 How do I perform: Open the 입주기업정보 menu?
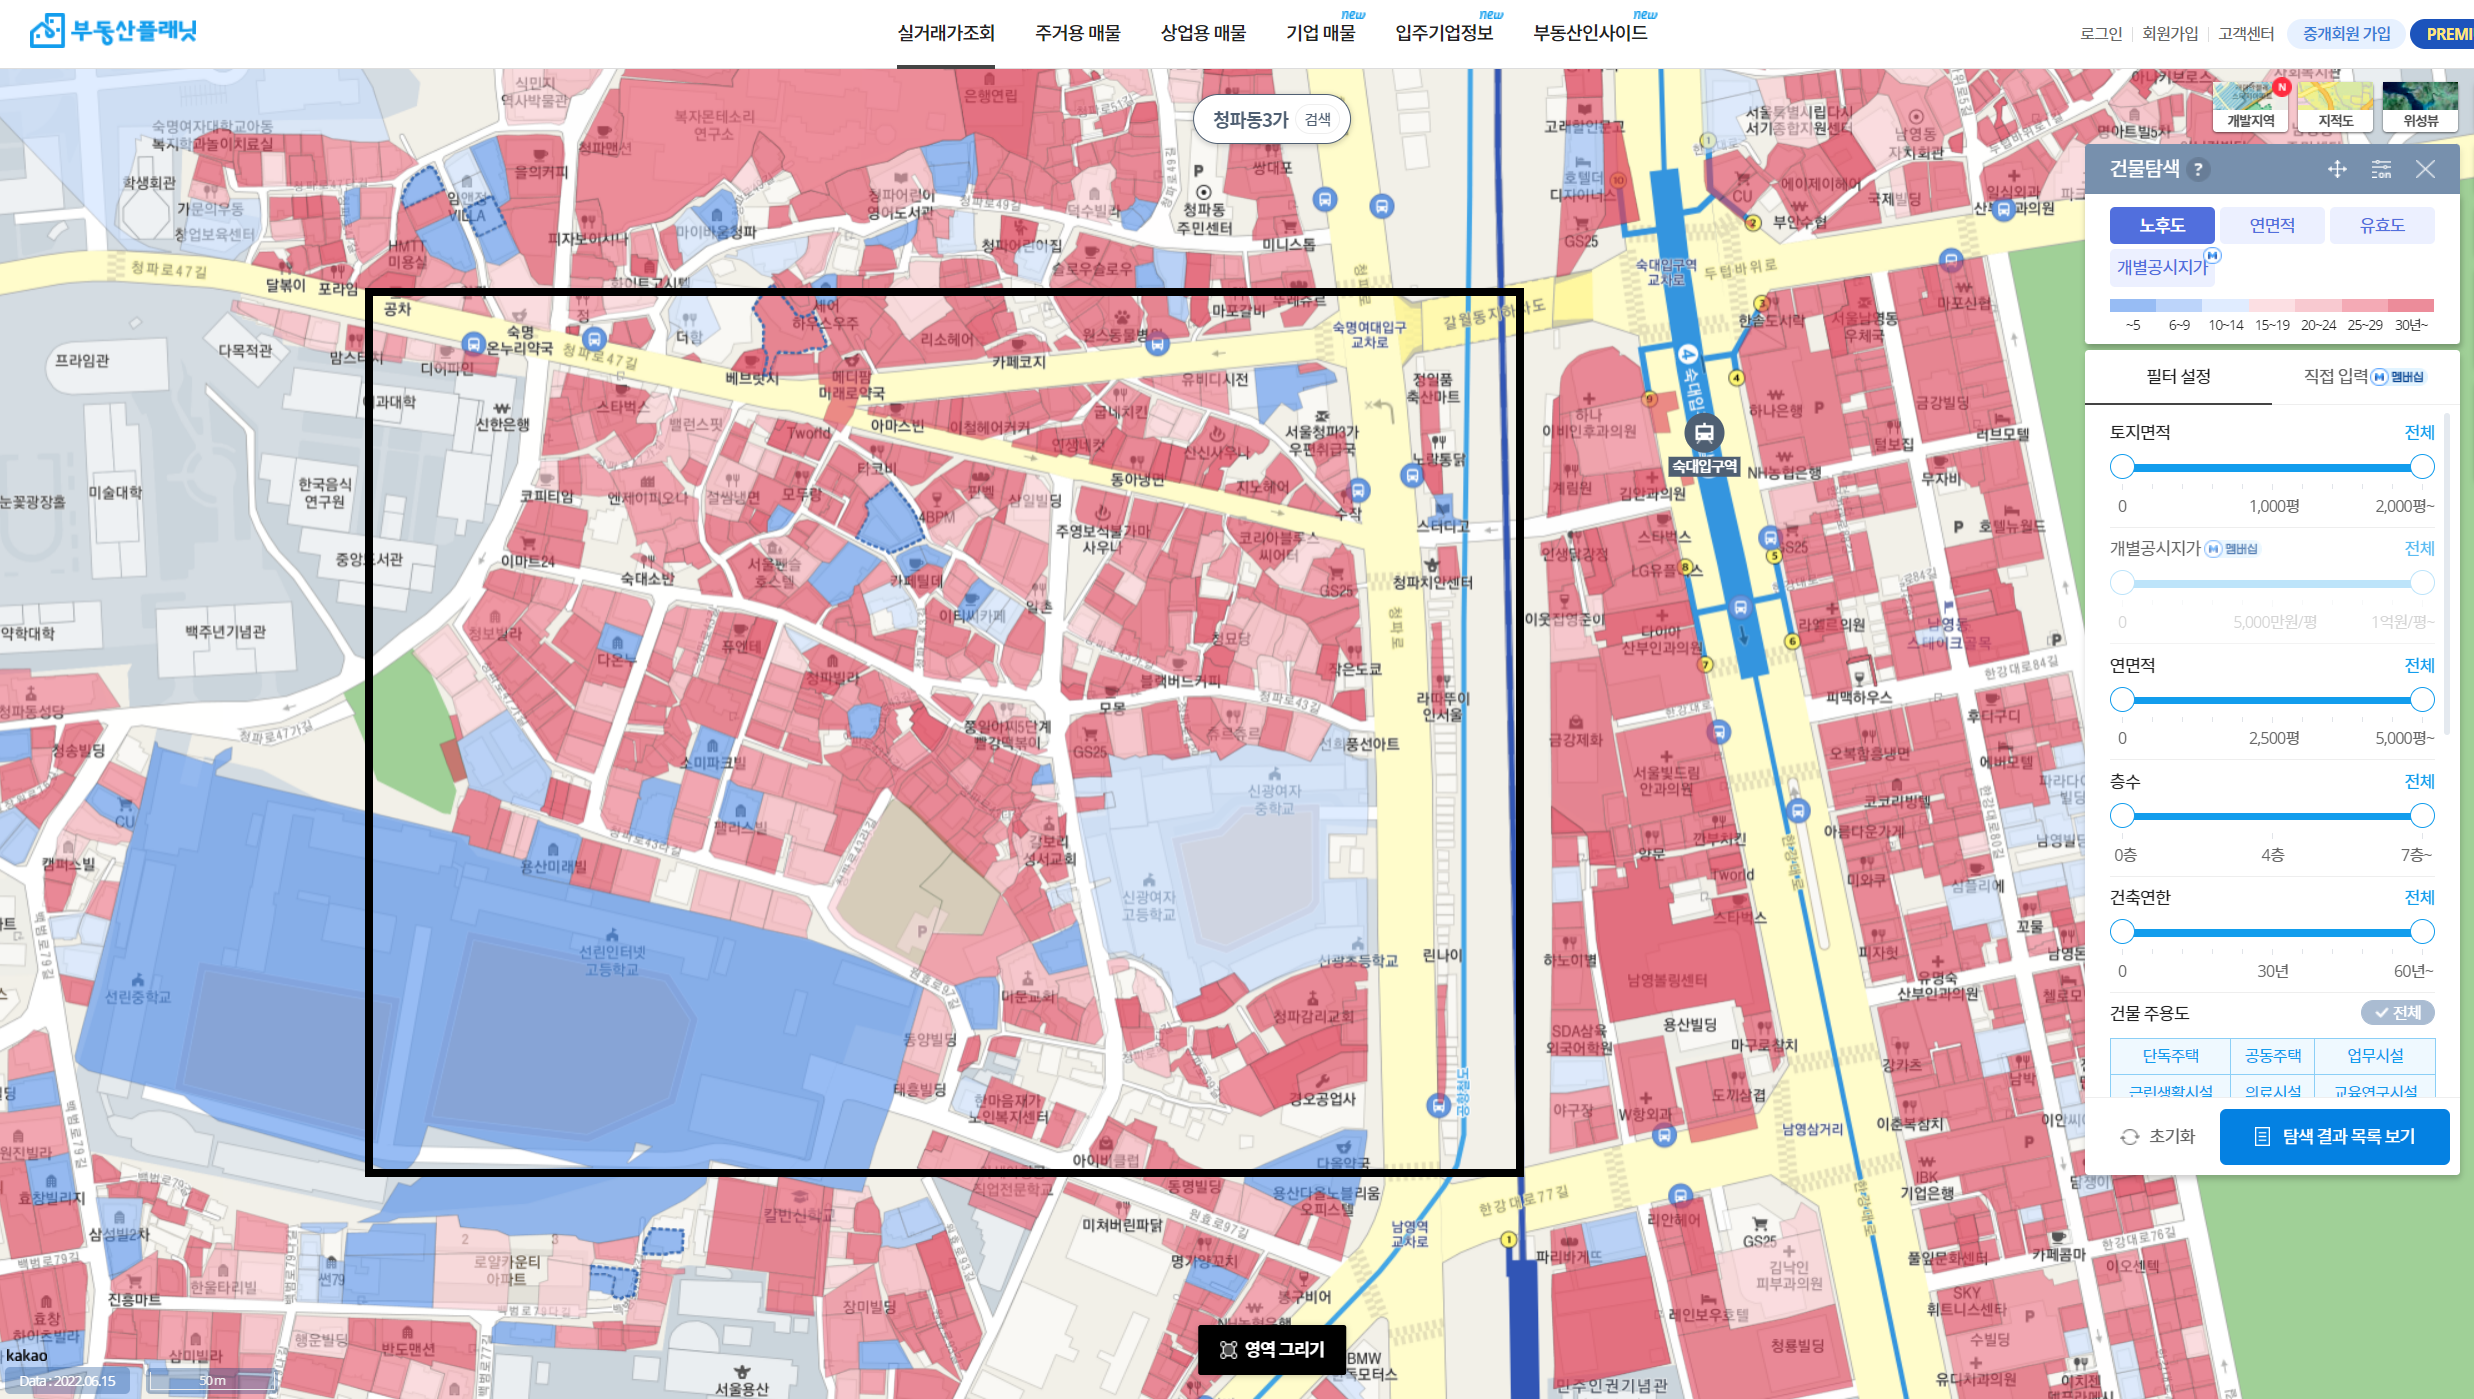point(1444,33)
